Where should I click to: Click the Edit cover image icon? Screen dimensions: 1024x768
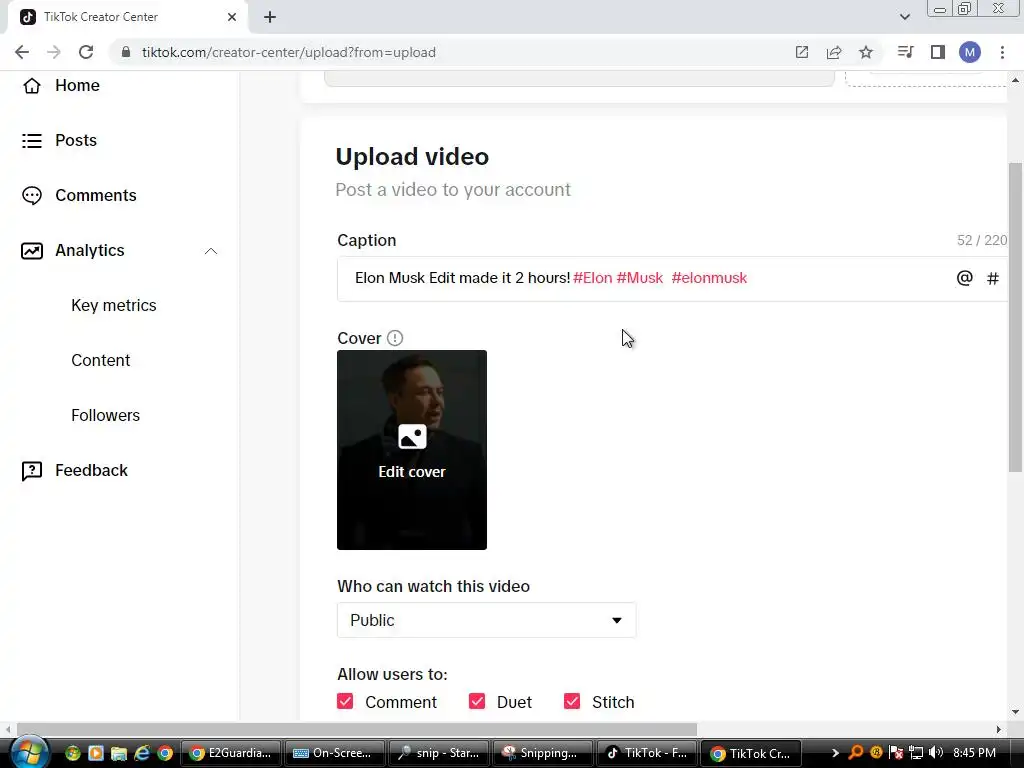coord(412,437)
